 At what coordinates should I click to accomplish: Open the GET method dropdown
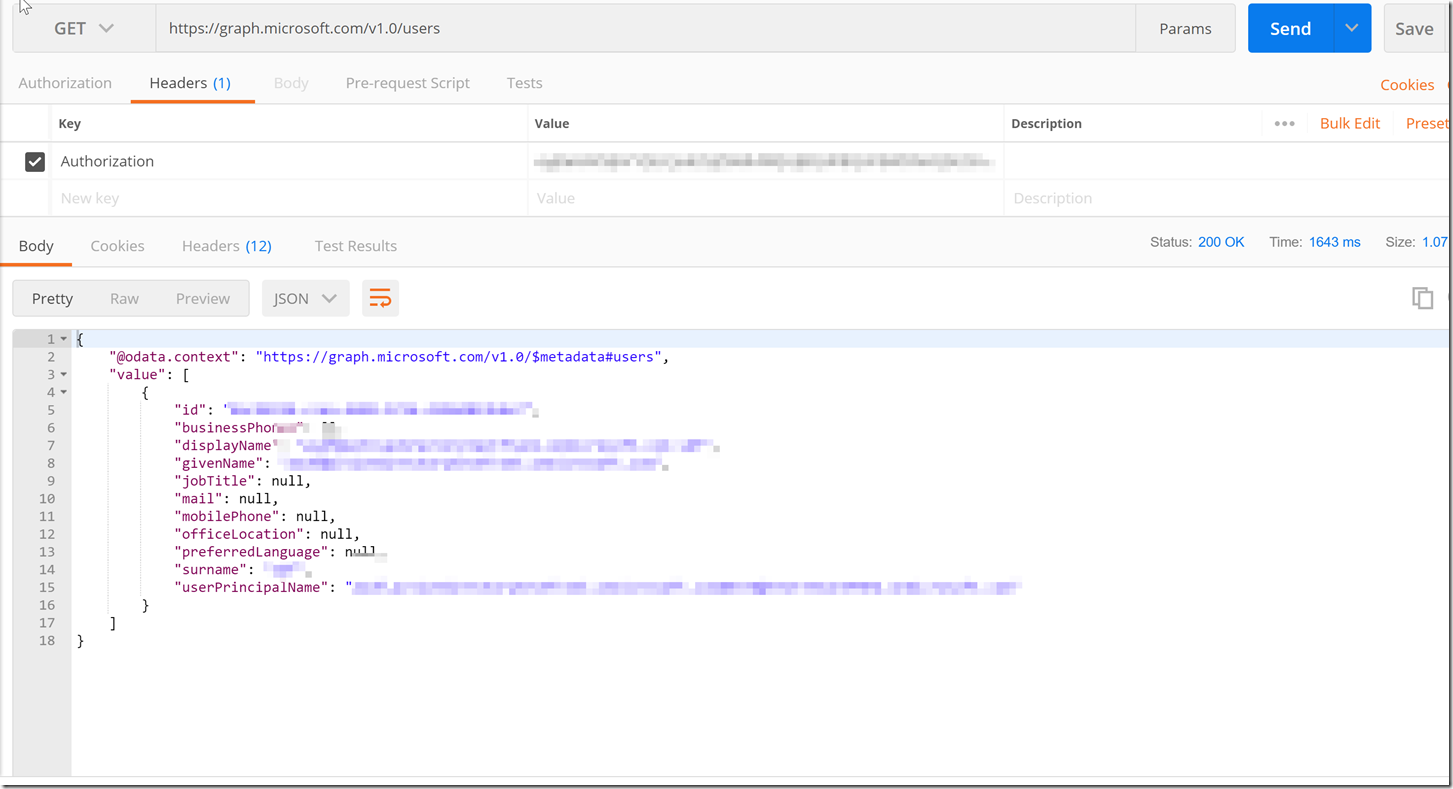84,29
